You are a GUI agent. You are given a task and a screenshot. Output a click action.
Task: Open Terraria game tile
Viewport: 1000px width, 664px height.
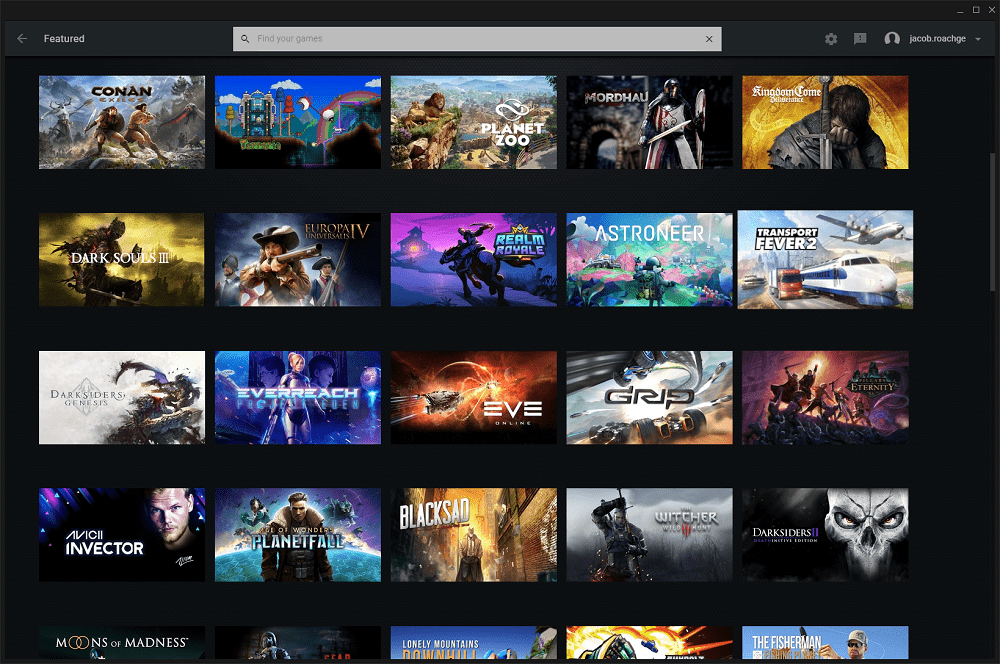pyautogui.click(x=298, y=122)
